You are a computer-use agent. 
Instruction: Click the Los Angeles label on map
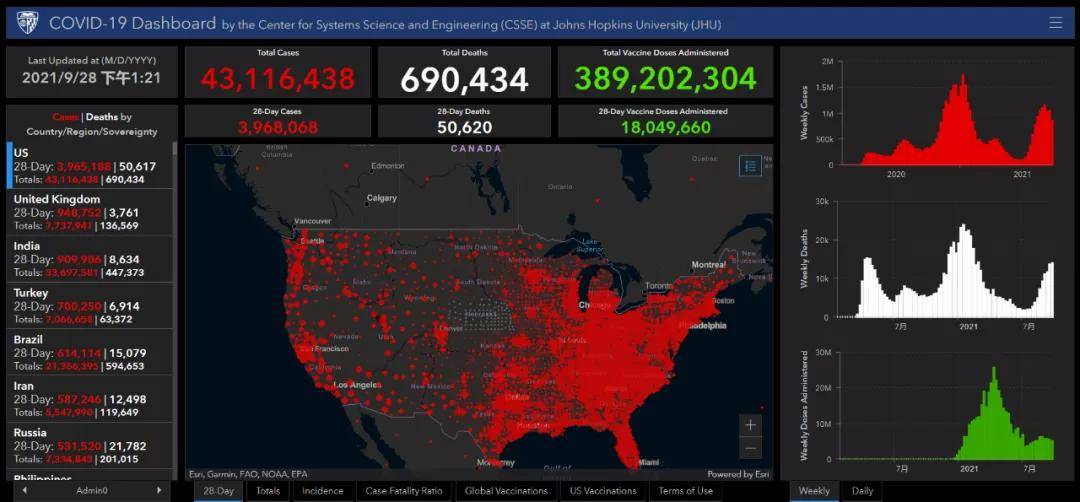click(357, 385)
